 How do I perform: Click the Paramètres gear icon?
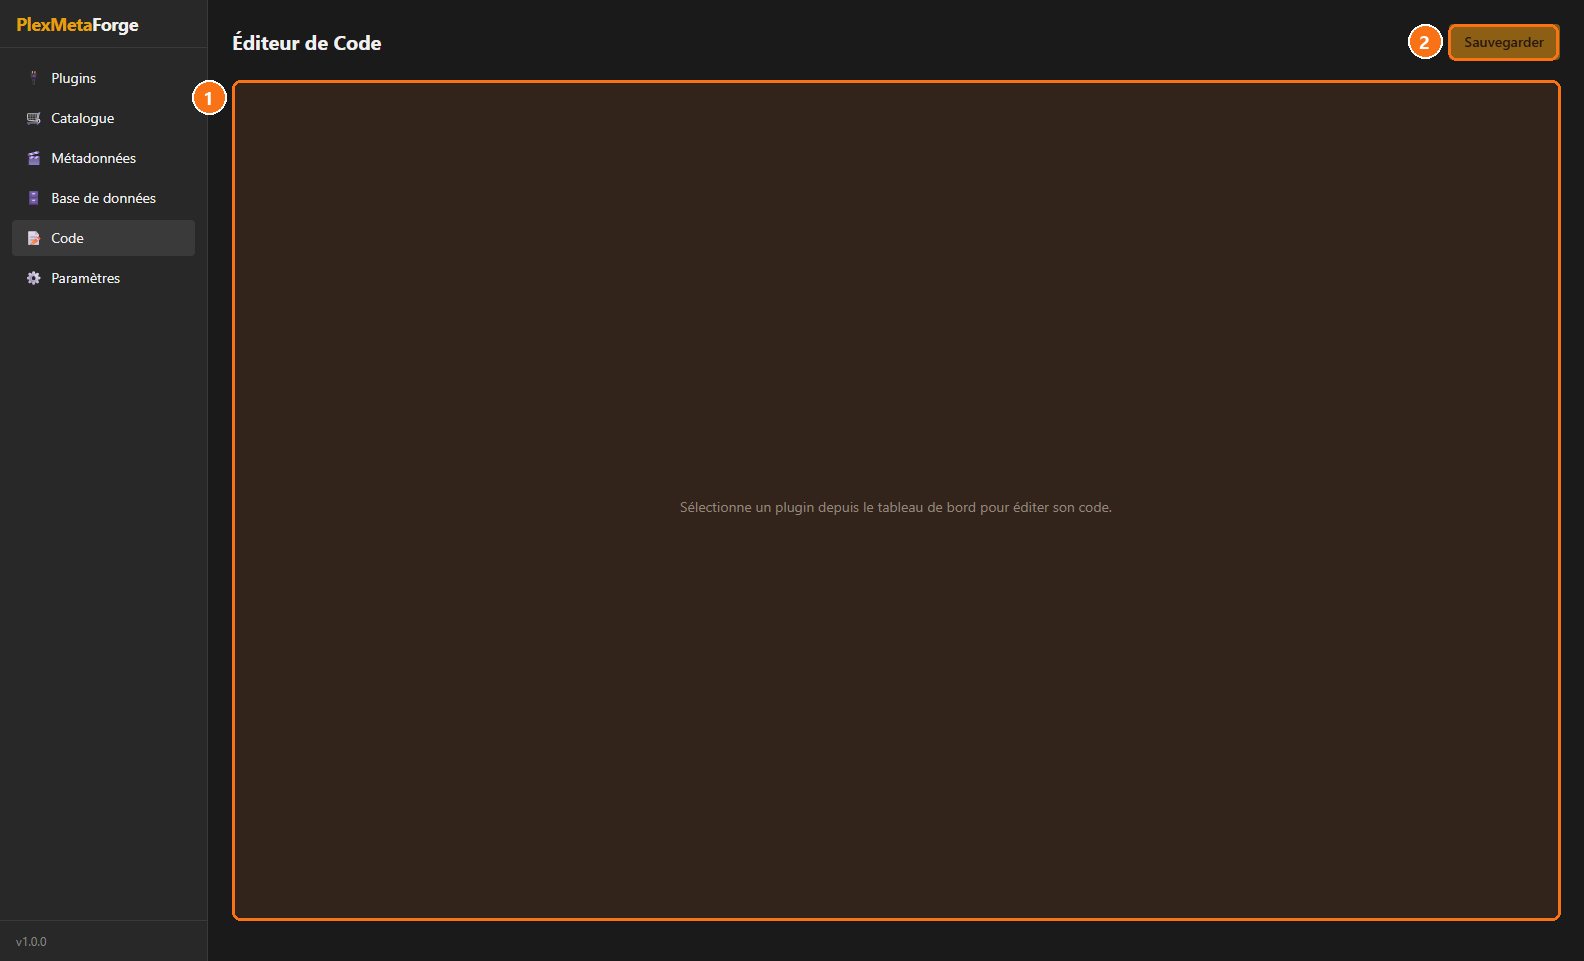(34, 278)
